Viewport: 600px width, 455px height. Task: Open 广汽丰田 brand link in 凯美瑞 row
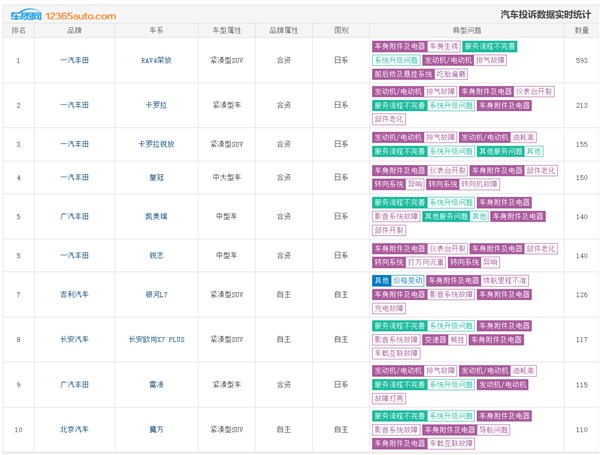(x=74, y=217)
